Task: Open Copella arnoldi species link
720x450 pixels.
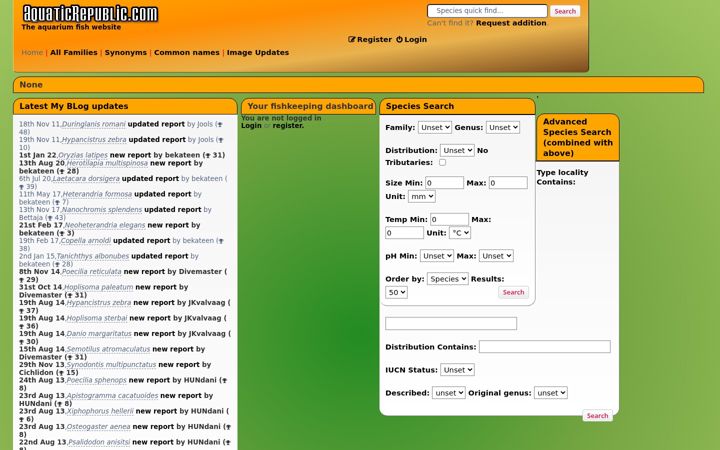Action: click(x=85, y=241)
